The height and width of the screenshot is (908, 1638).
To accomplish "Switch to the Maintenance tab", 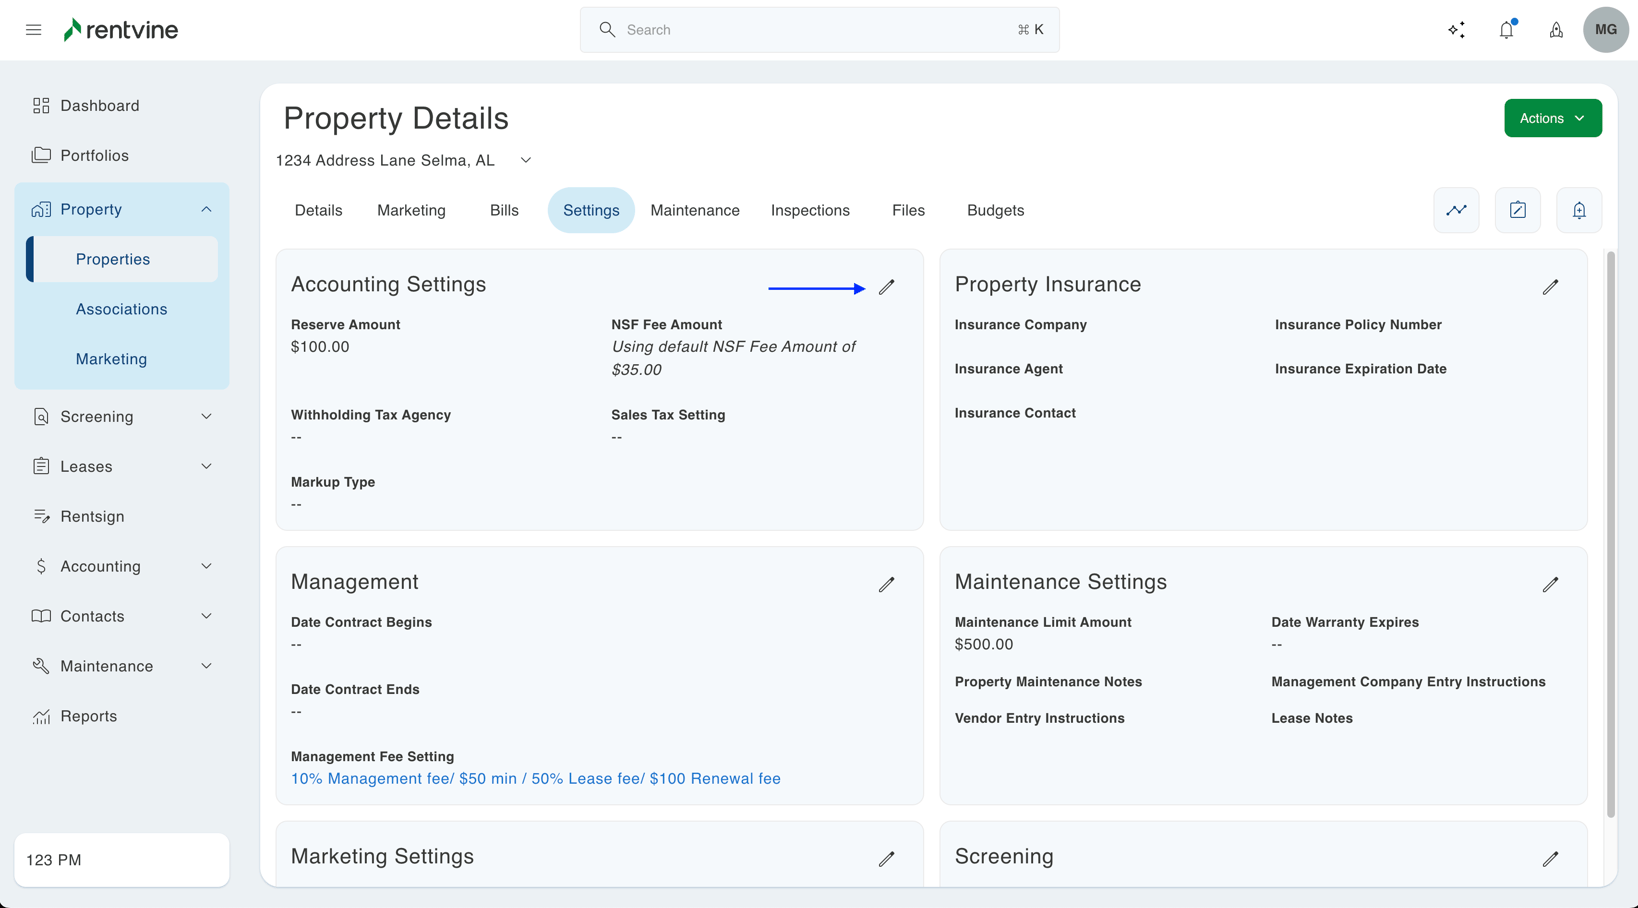I will click(x=695, y=210).
